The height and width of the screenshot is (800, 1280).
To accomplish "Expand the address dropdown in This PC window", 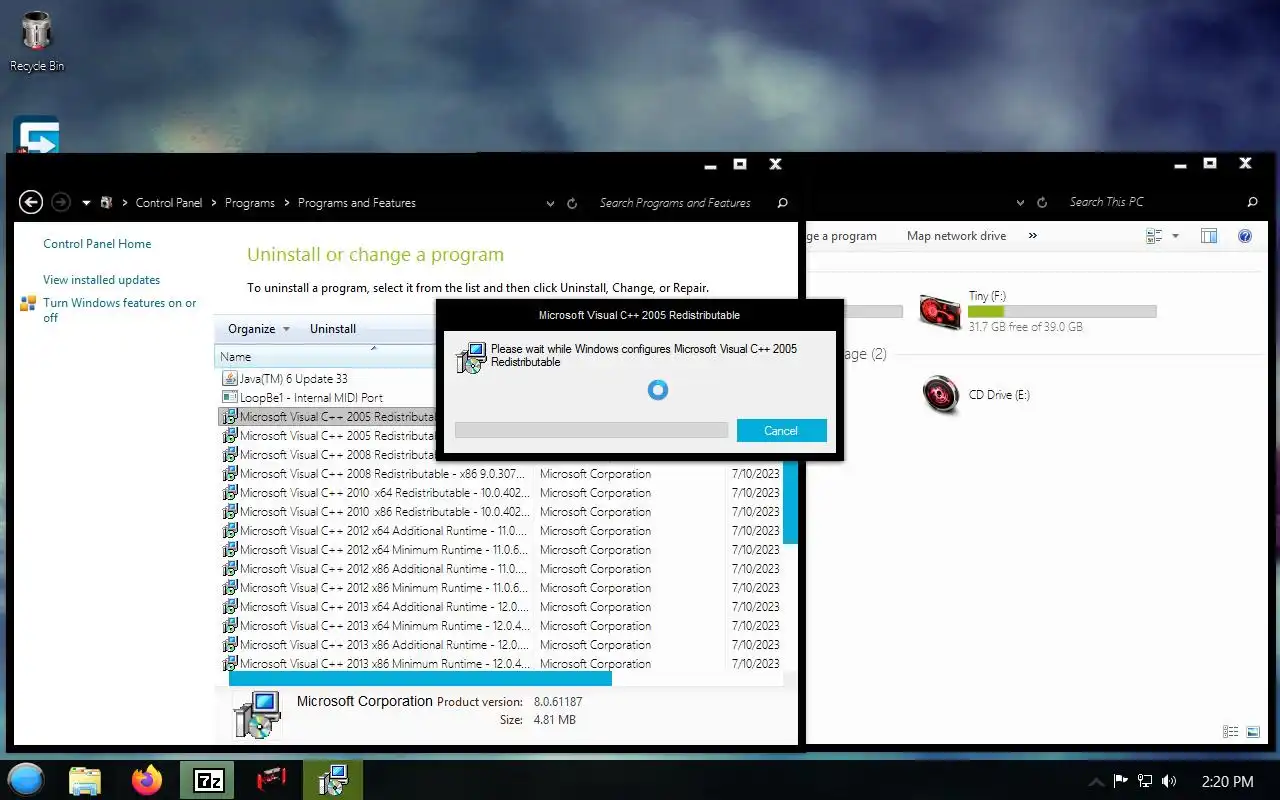I will pyautogui.click(x=1020, y=202).
